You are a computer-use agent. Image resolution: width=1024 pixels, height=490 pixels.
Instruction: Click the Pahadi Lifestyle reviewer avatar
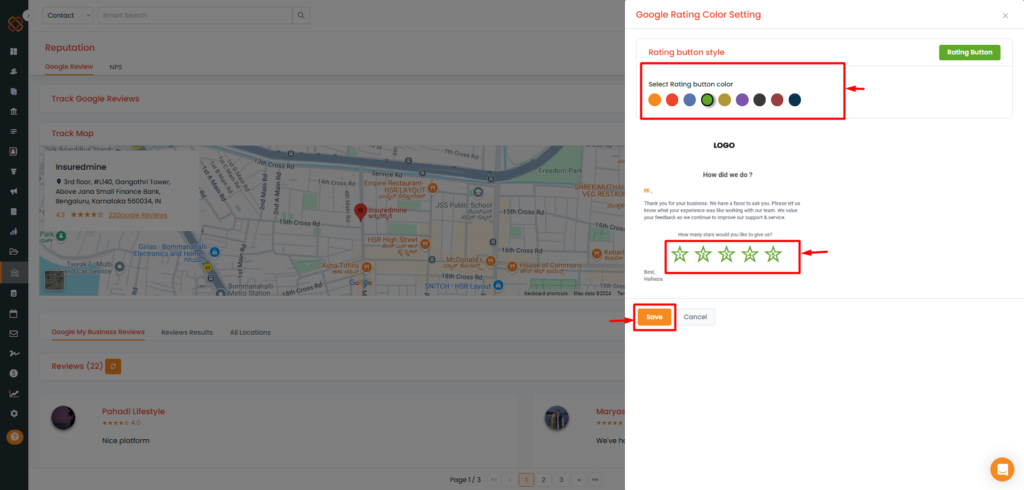[63, 418]
